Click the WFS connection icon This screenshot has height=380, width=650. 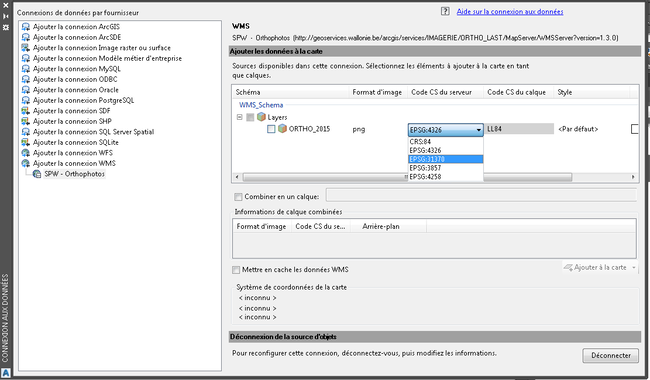point(26,153)
